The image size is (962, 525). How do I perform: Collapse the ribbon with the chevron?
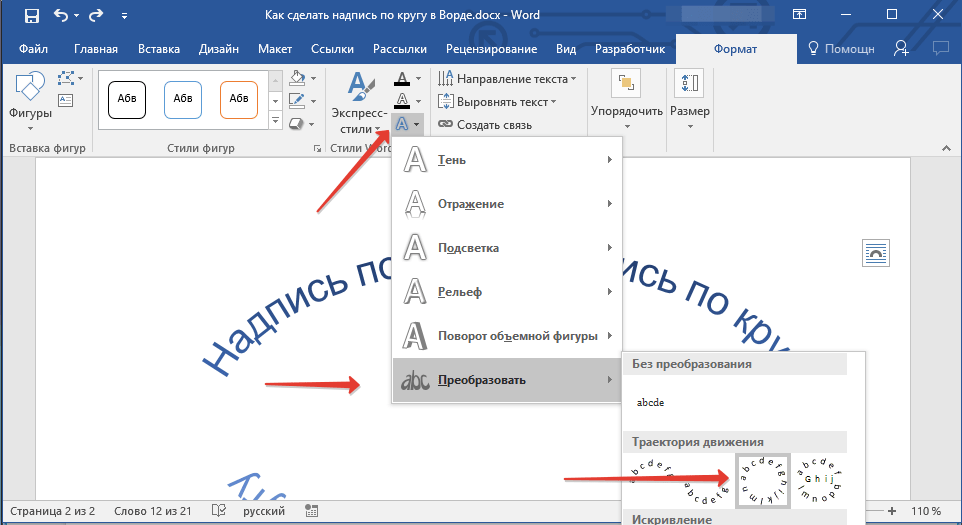pos(945,148)
